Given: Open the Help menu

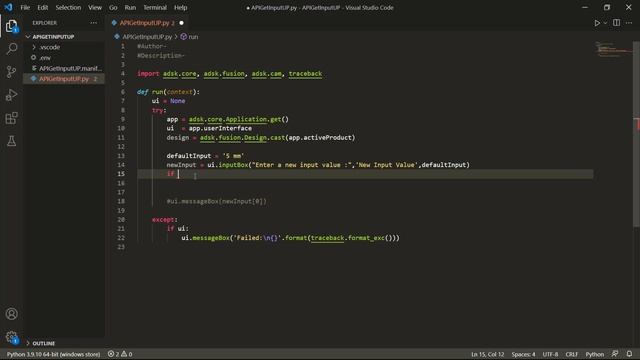Looking at the screenshot, I should (180, 7).
